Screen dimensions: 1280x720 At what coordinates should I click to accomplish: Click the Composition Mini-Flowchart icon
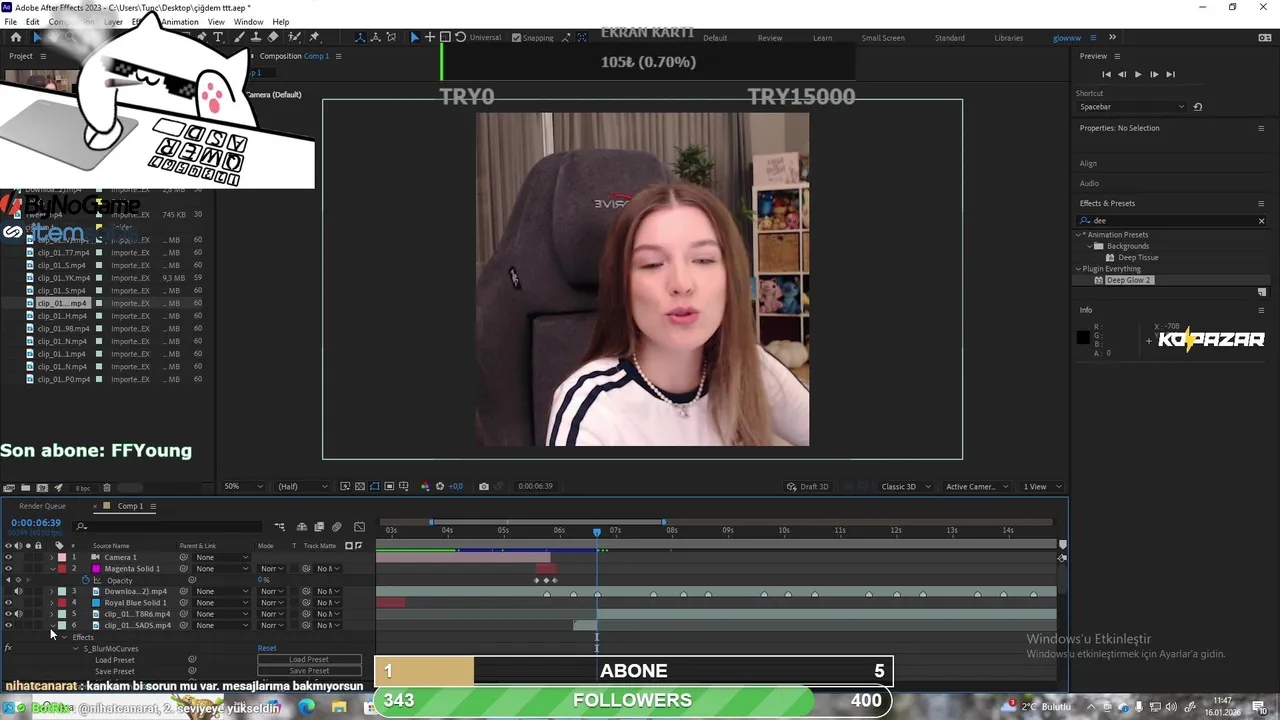(279, 527)
